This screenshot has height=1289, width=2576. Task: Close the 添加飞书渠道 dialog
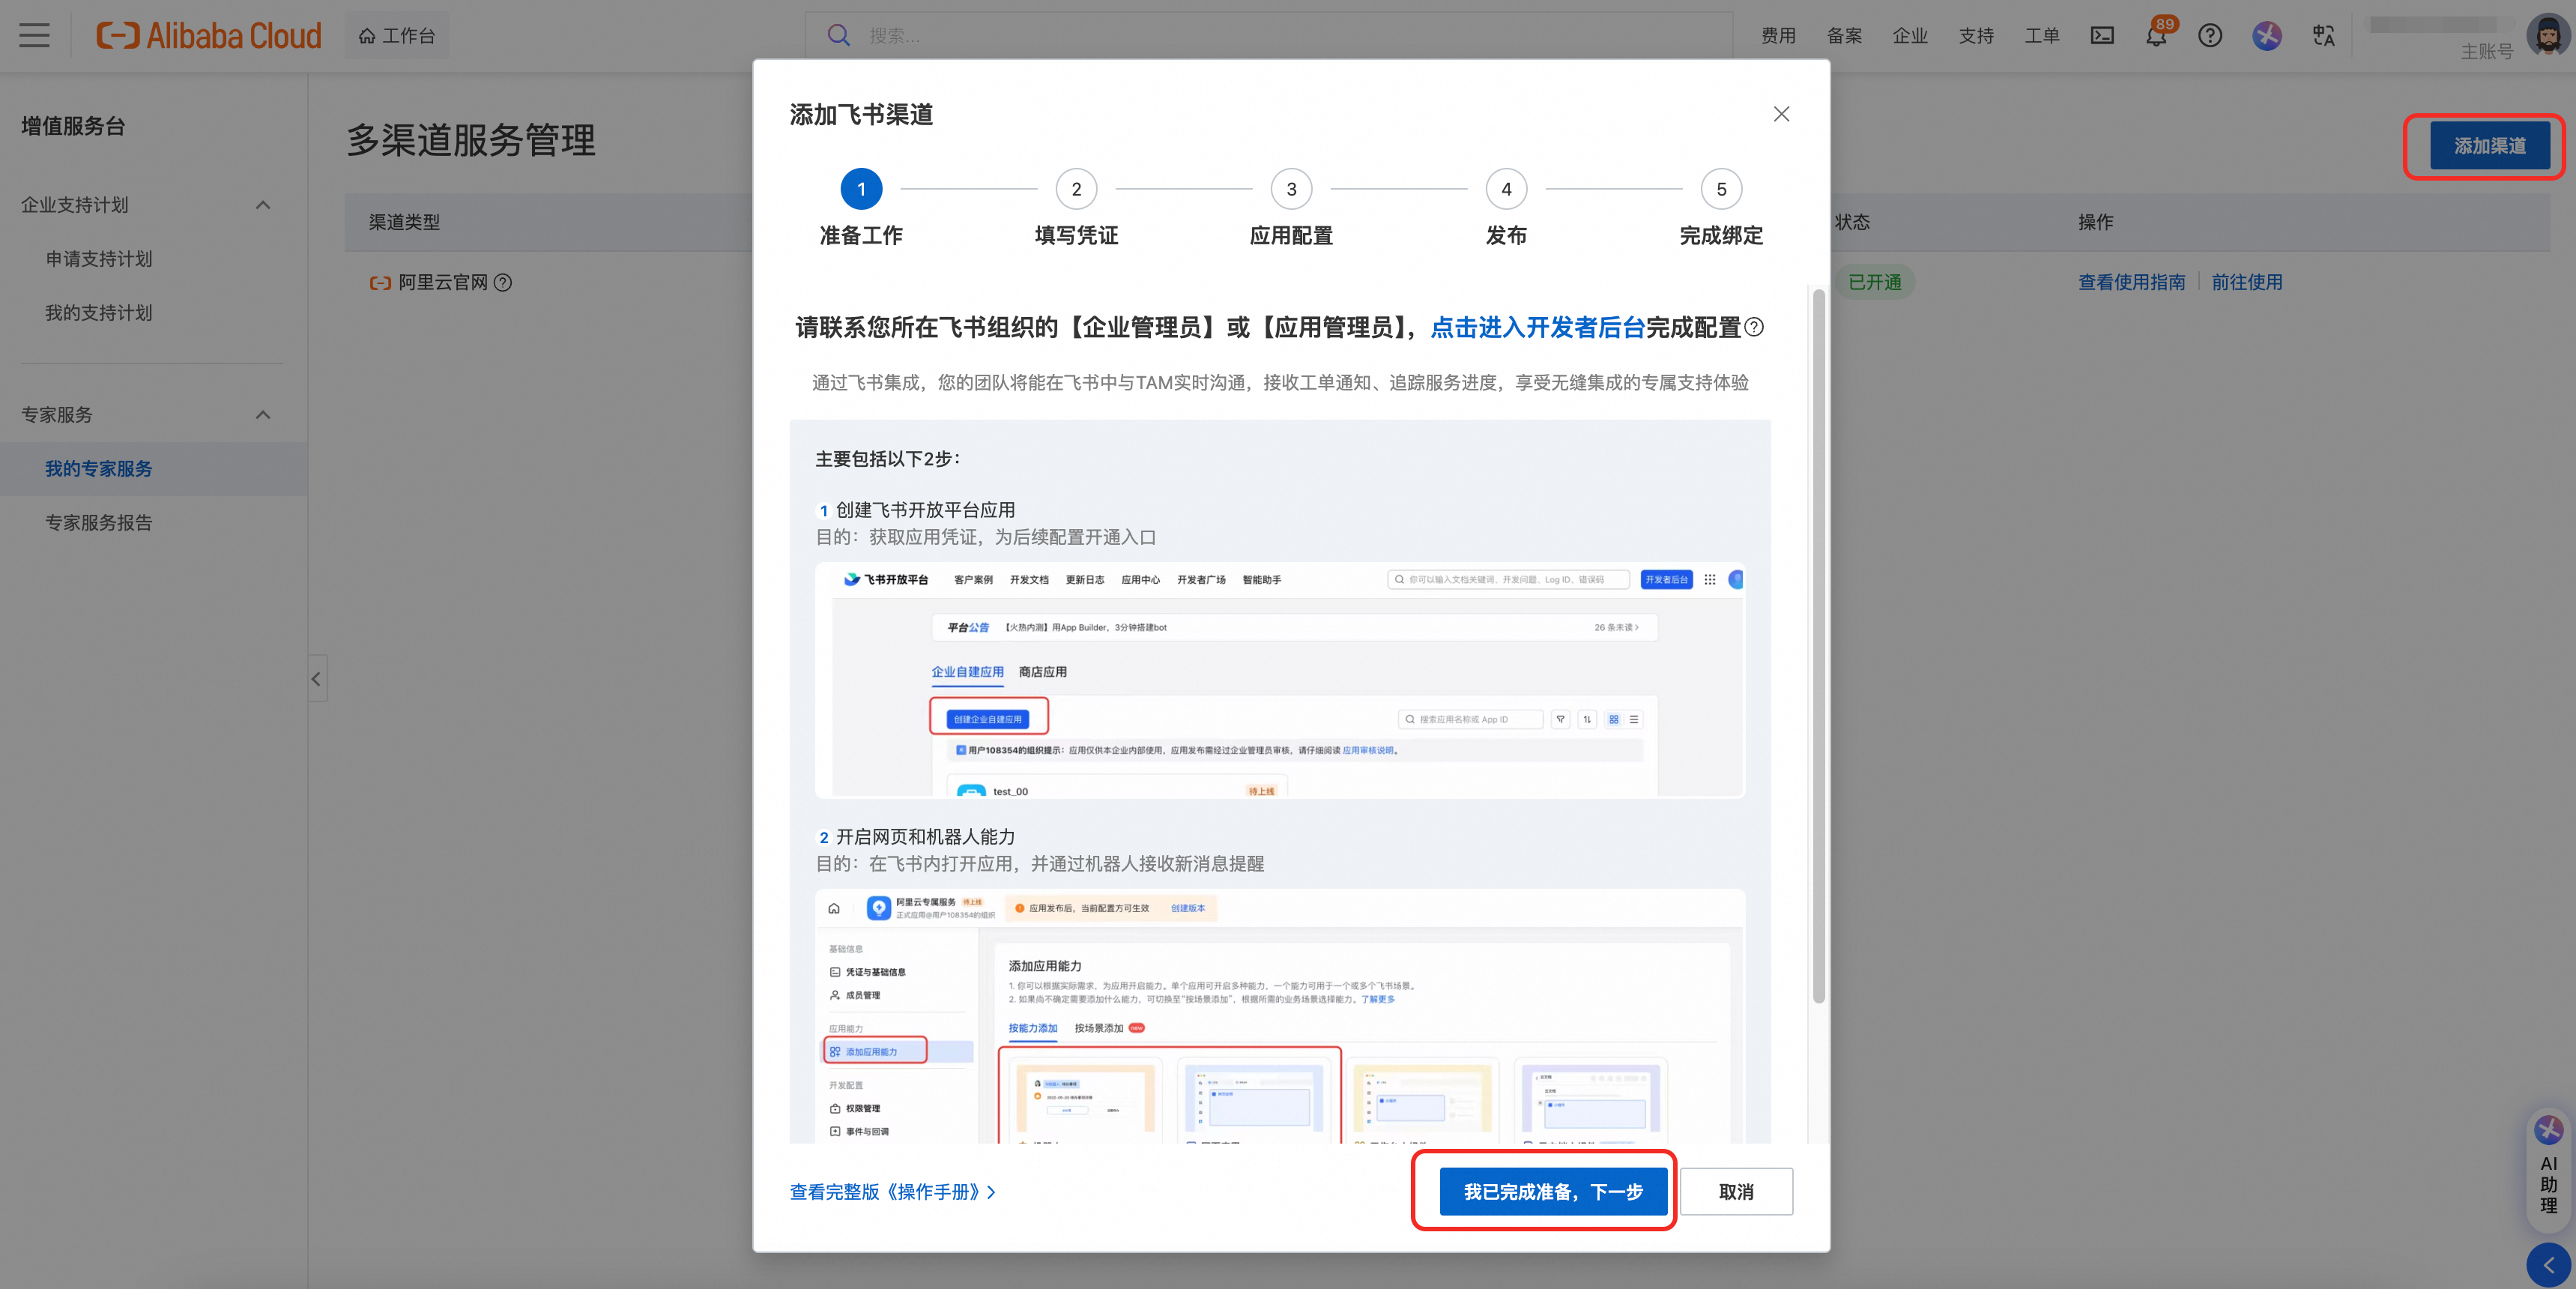coord(1781,114)
